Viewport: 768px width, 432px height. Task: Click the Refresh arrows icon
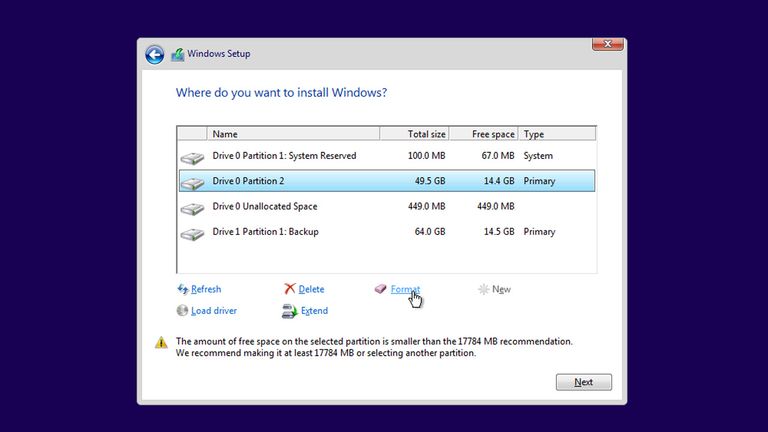coord(183,289)
